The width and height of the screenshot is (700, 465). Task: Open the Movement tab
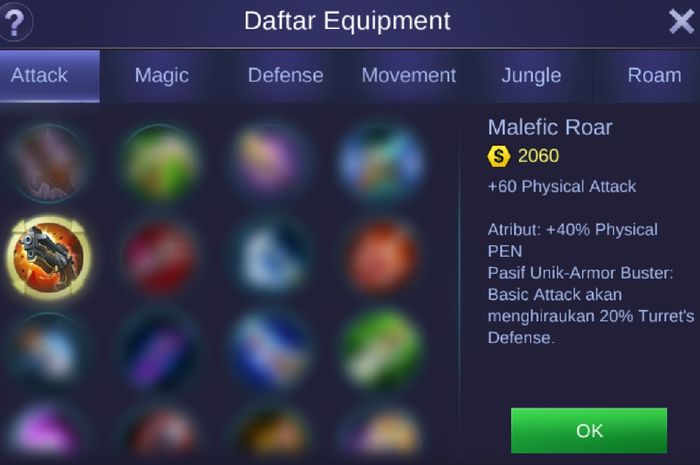pyautogui.click(x=408, y=76)
